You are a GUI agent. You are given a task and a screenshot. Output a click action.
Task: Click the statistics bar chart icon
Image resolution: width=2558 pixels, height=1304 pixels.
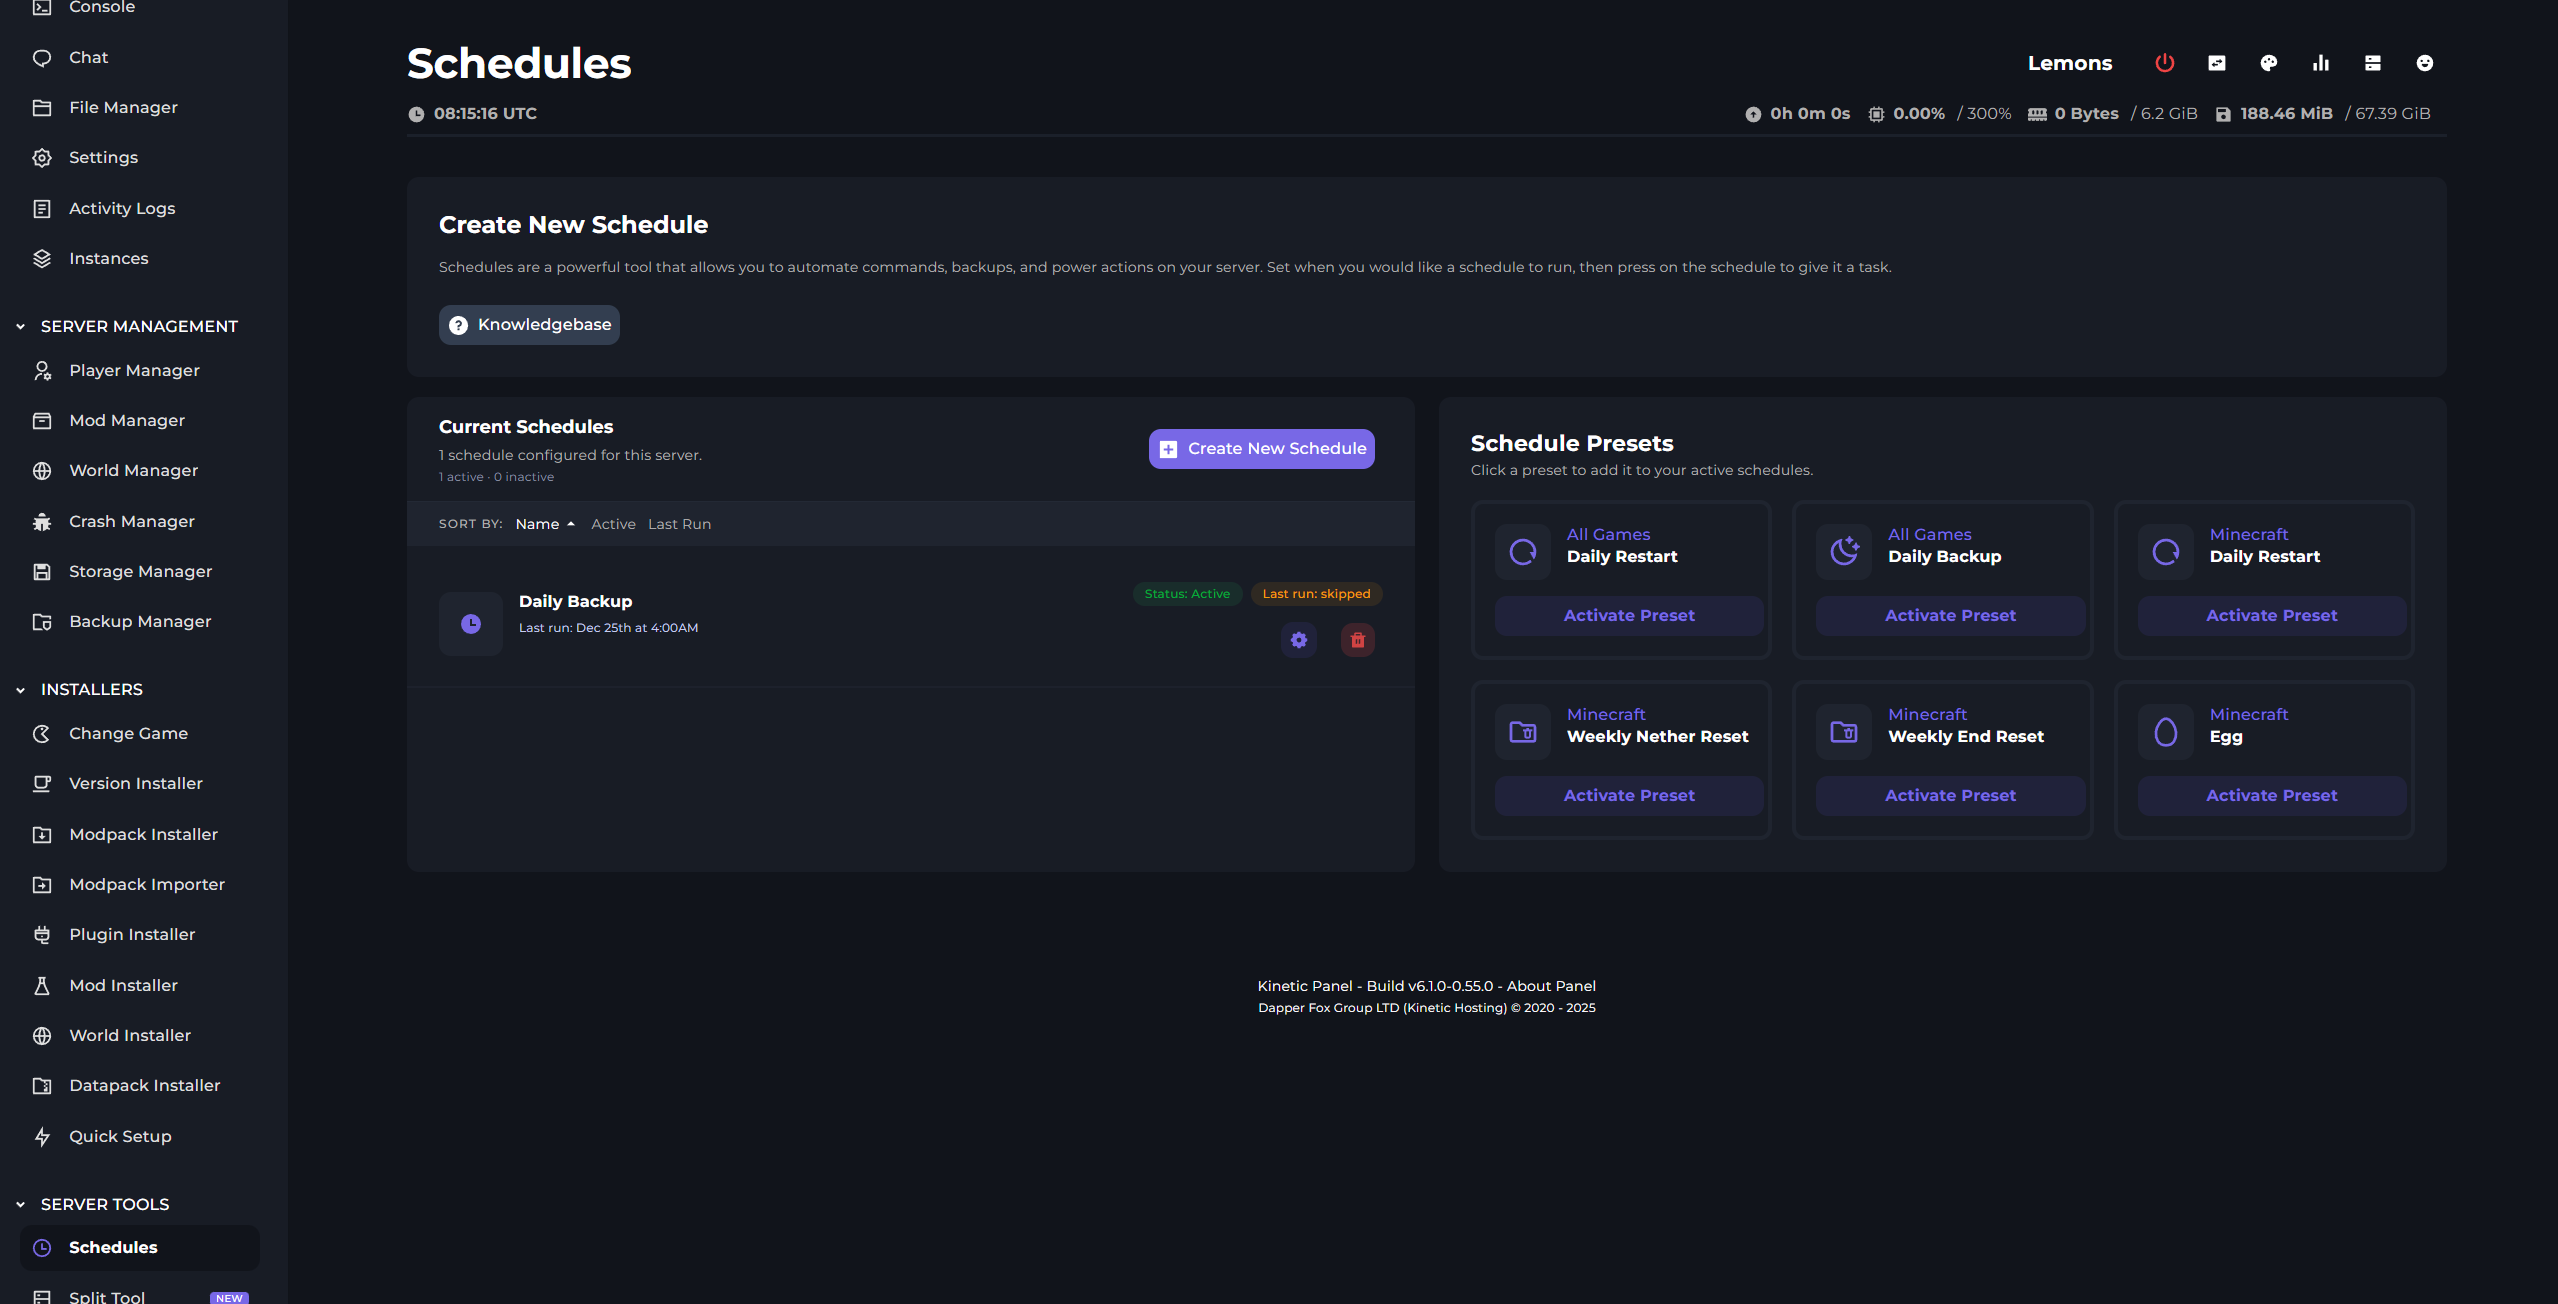coord(2320,63)
